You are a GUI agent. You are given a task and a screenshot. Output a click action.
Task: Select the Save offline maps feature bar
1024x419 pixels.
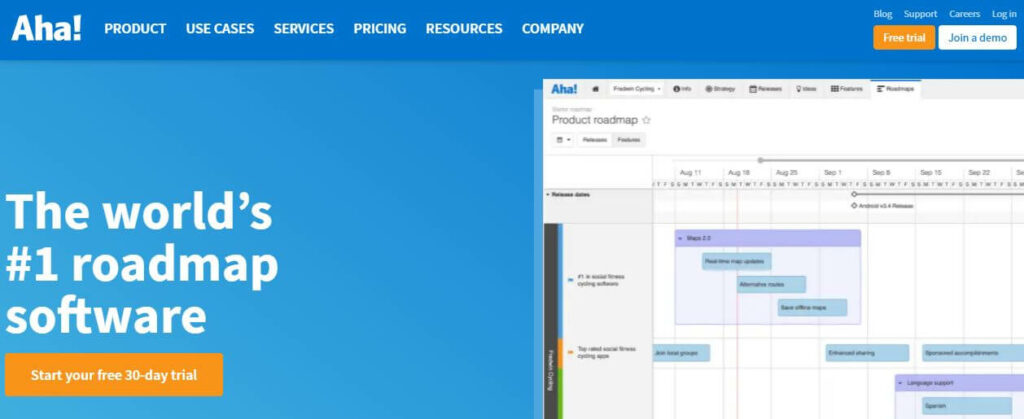tap(812, 307)
